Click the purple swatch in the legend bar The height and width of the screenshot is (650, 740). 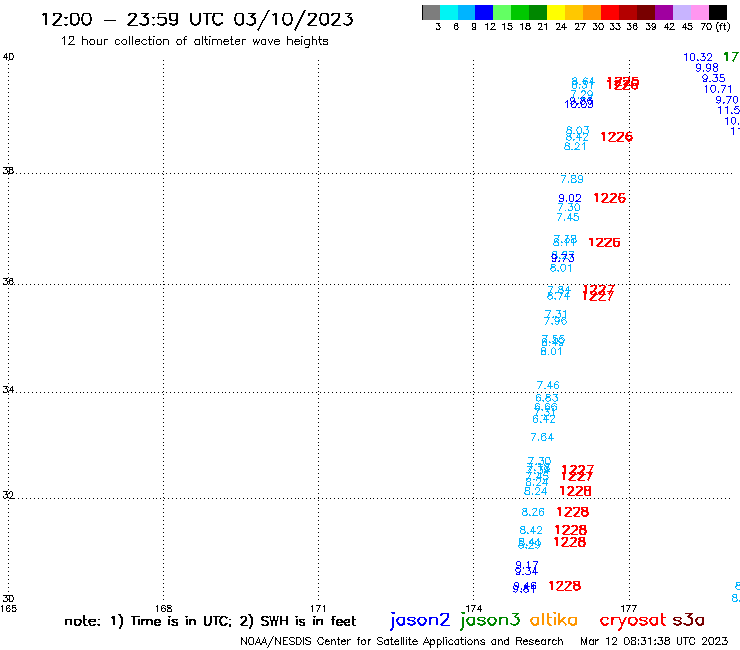pos(664,12)
